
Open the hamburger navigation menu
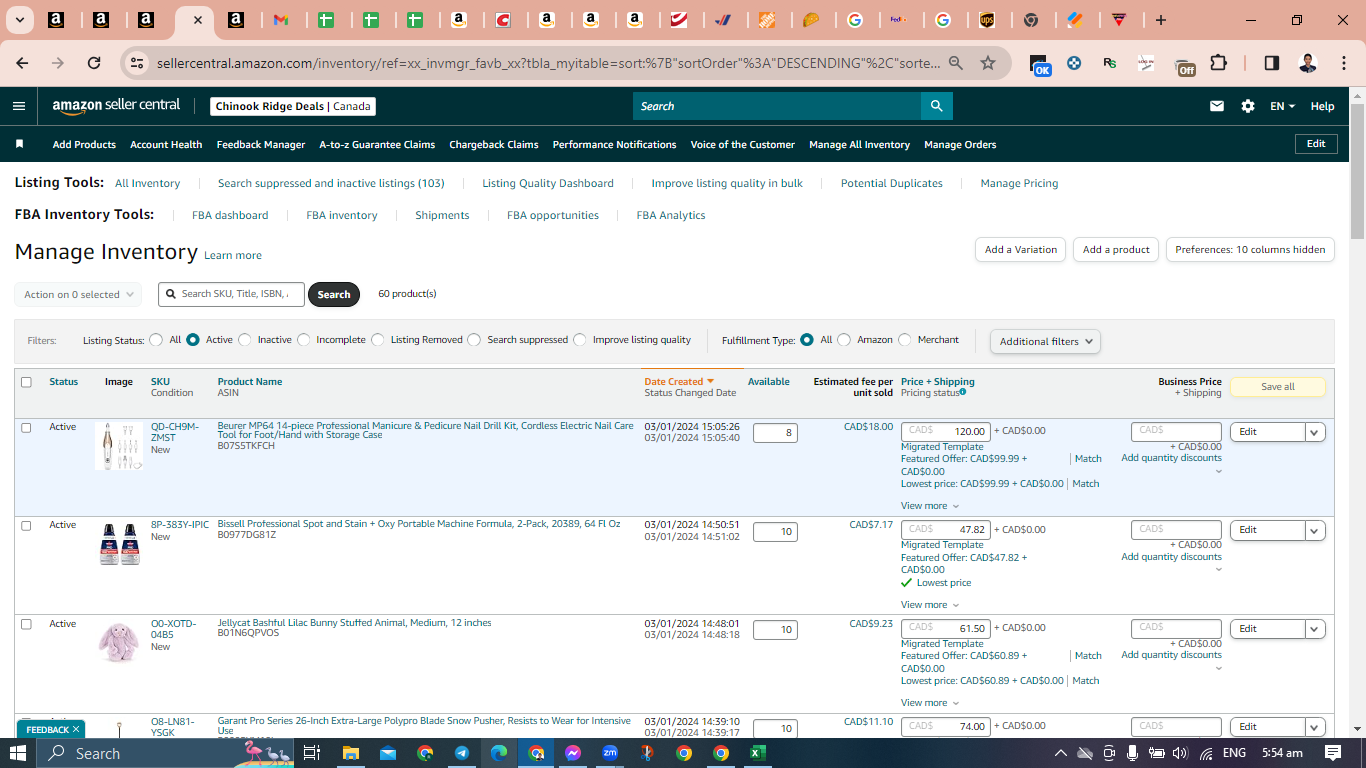tap(19, 106)
